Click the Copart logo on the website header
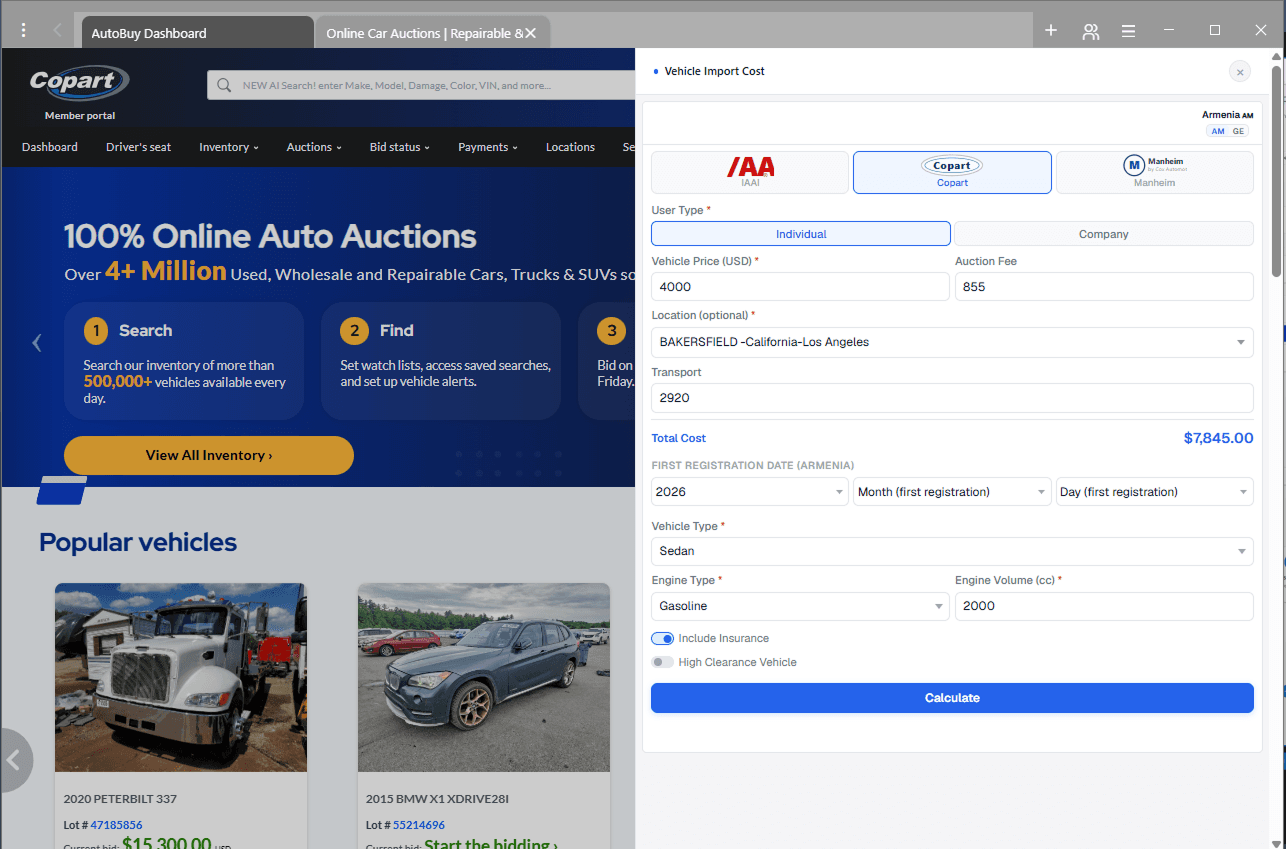Viewport: 1286px width, 849px height. (80, 82)
